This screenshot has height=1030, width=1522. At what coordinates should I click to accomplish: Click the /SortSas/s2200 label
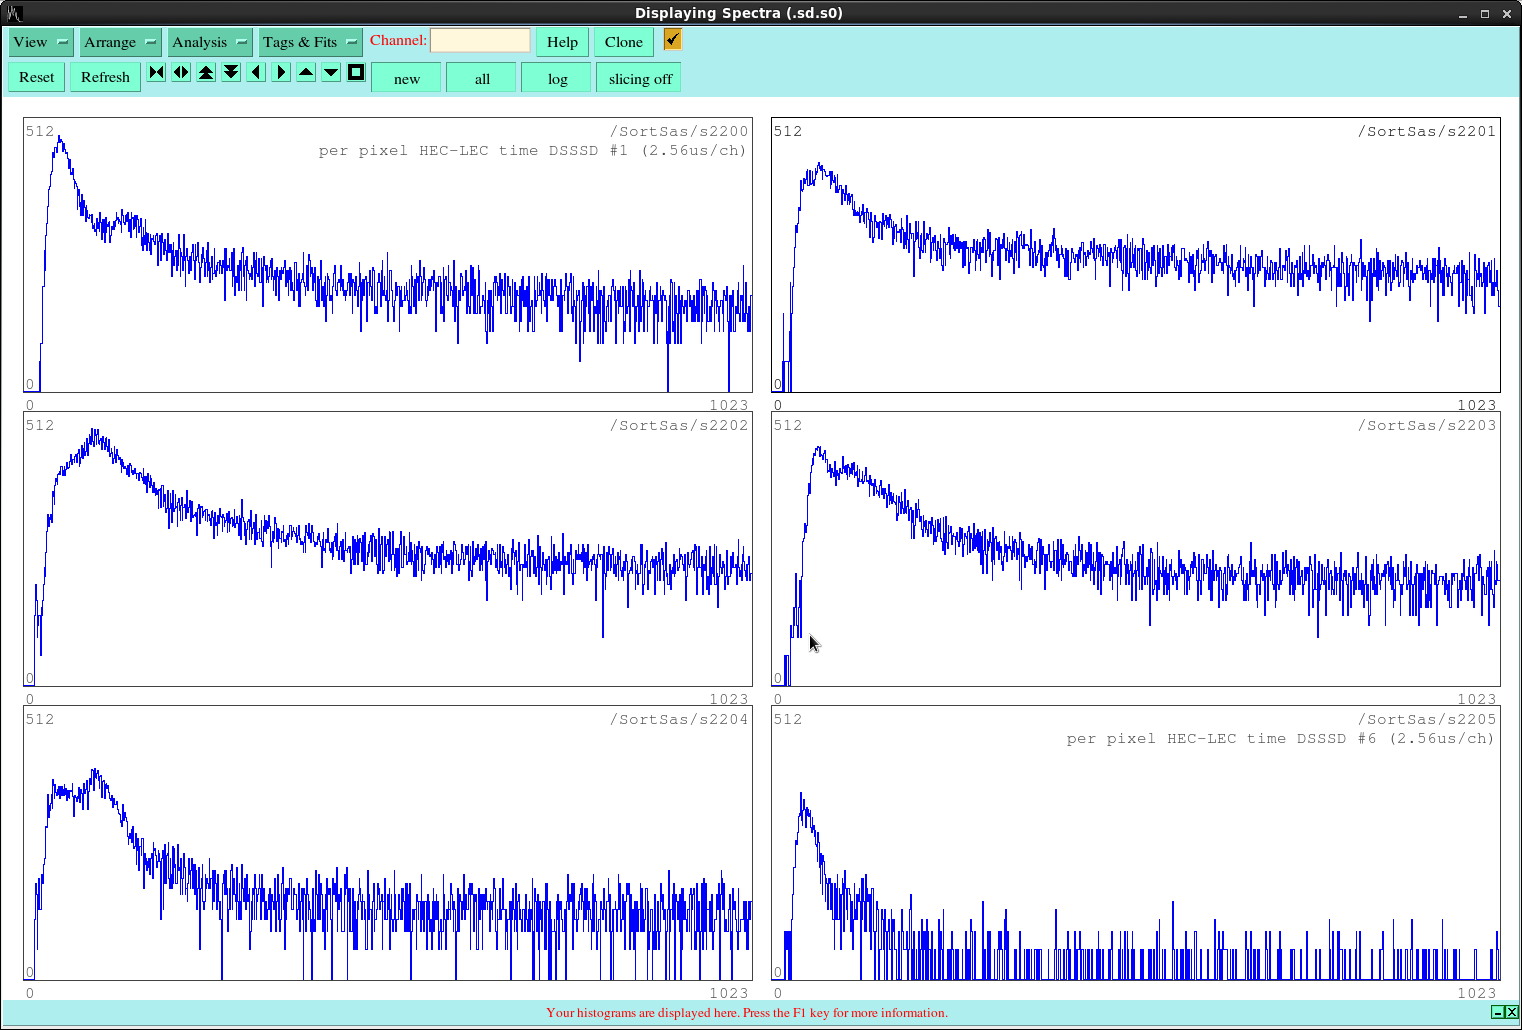(679, 131)
